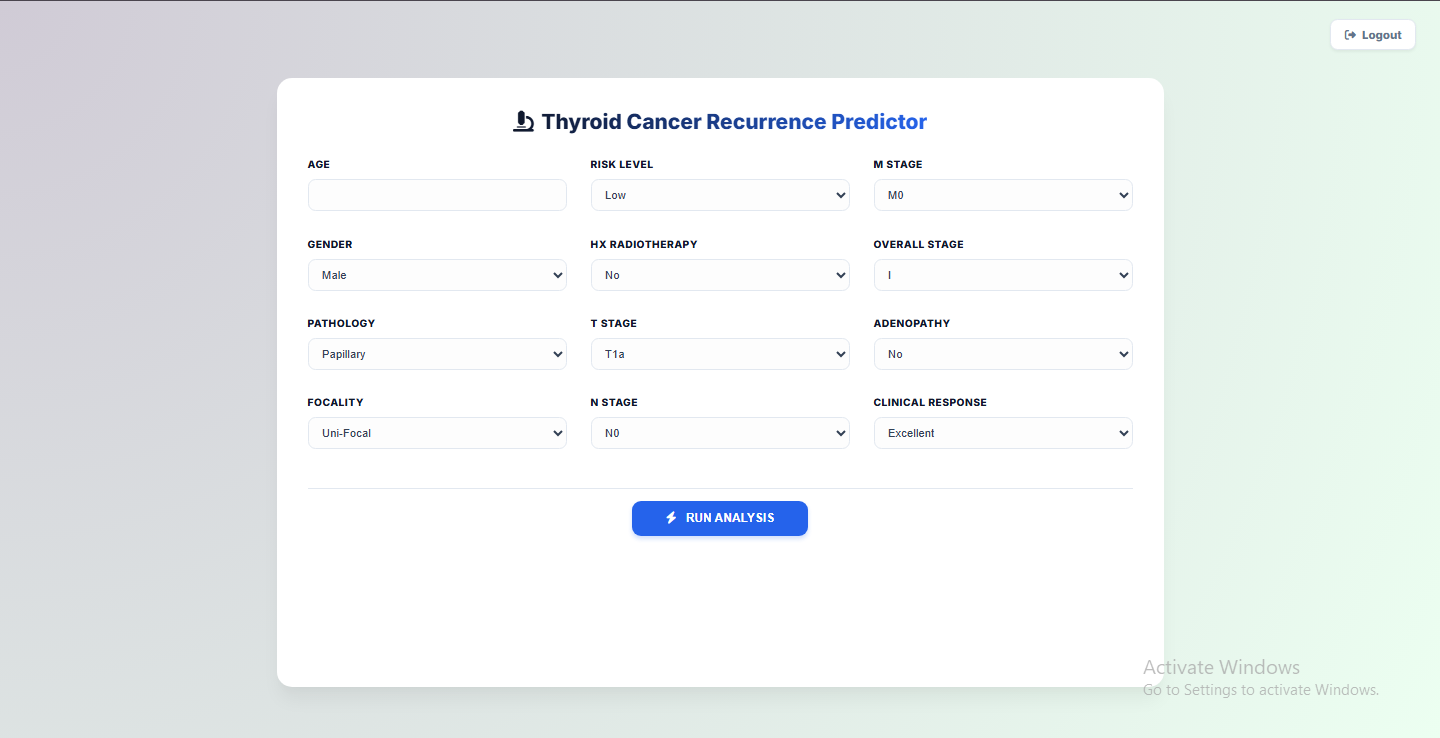
Task: Open the Adenopathy dropdown
Action: [1003, 354]
